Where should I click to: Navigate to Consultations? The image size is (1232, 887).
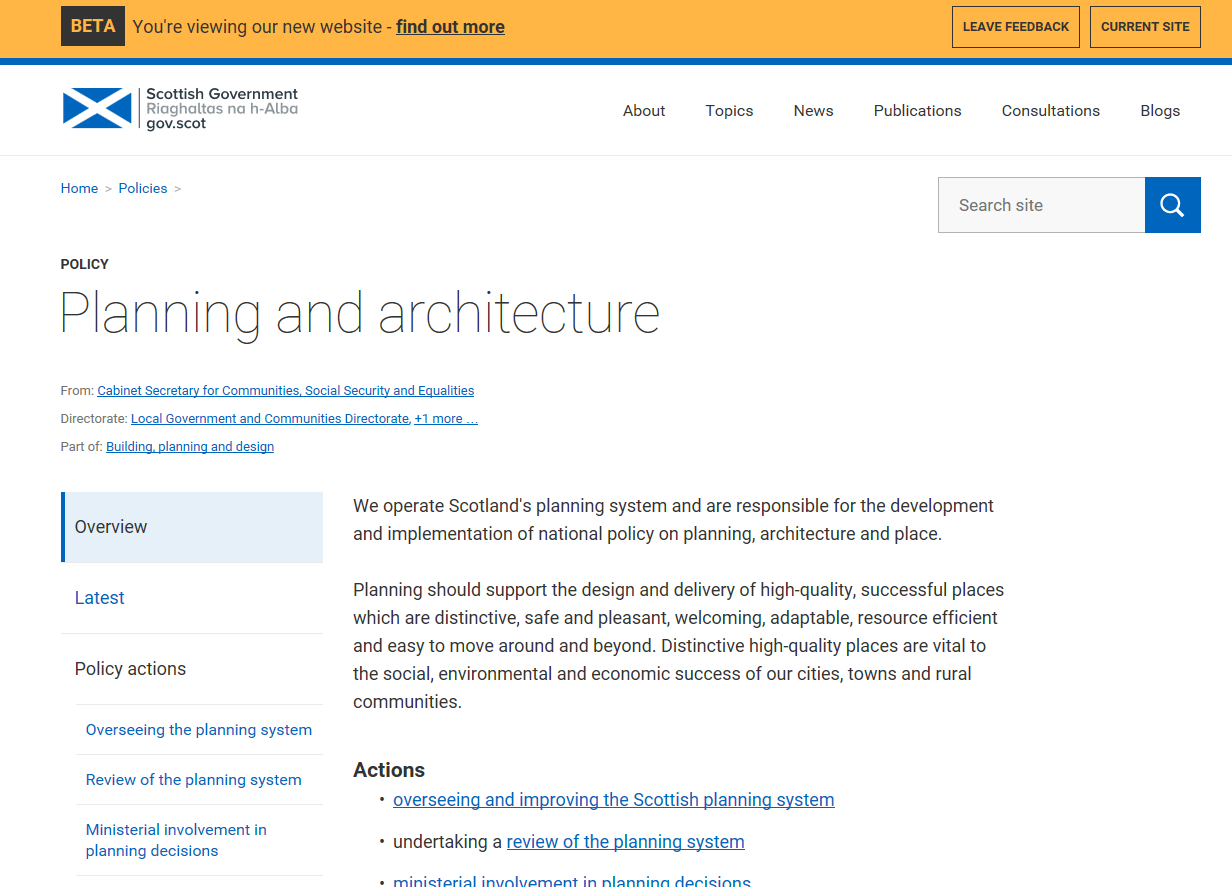1050,111
